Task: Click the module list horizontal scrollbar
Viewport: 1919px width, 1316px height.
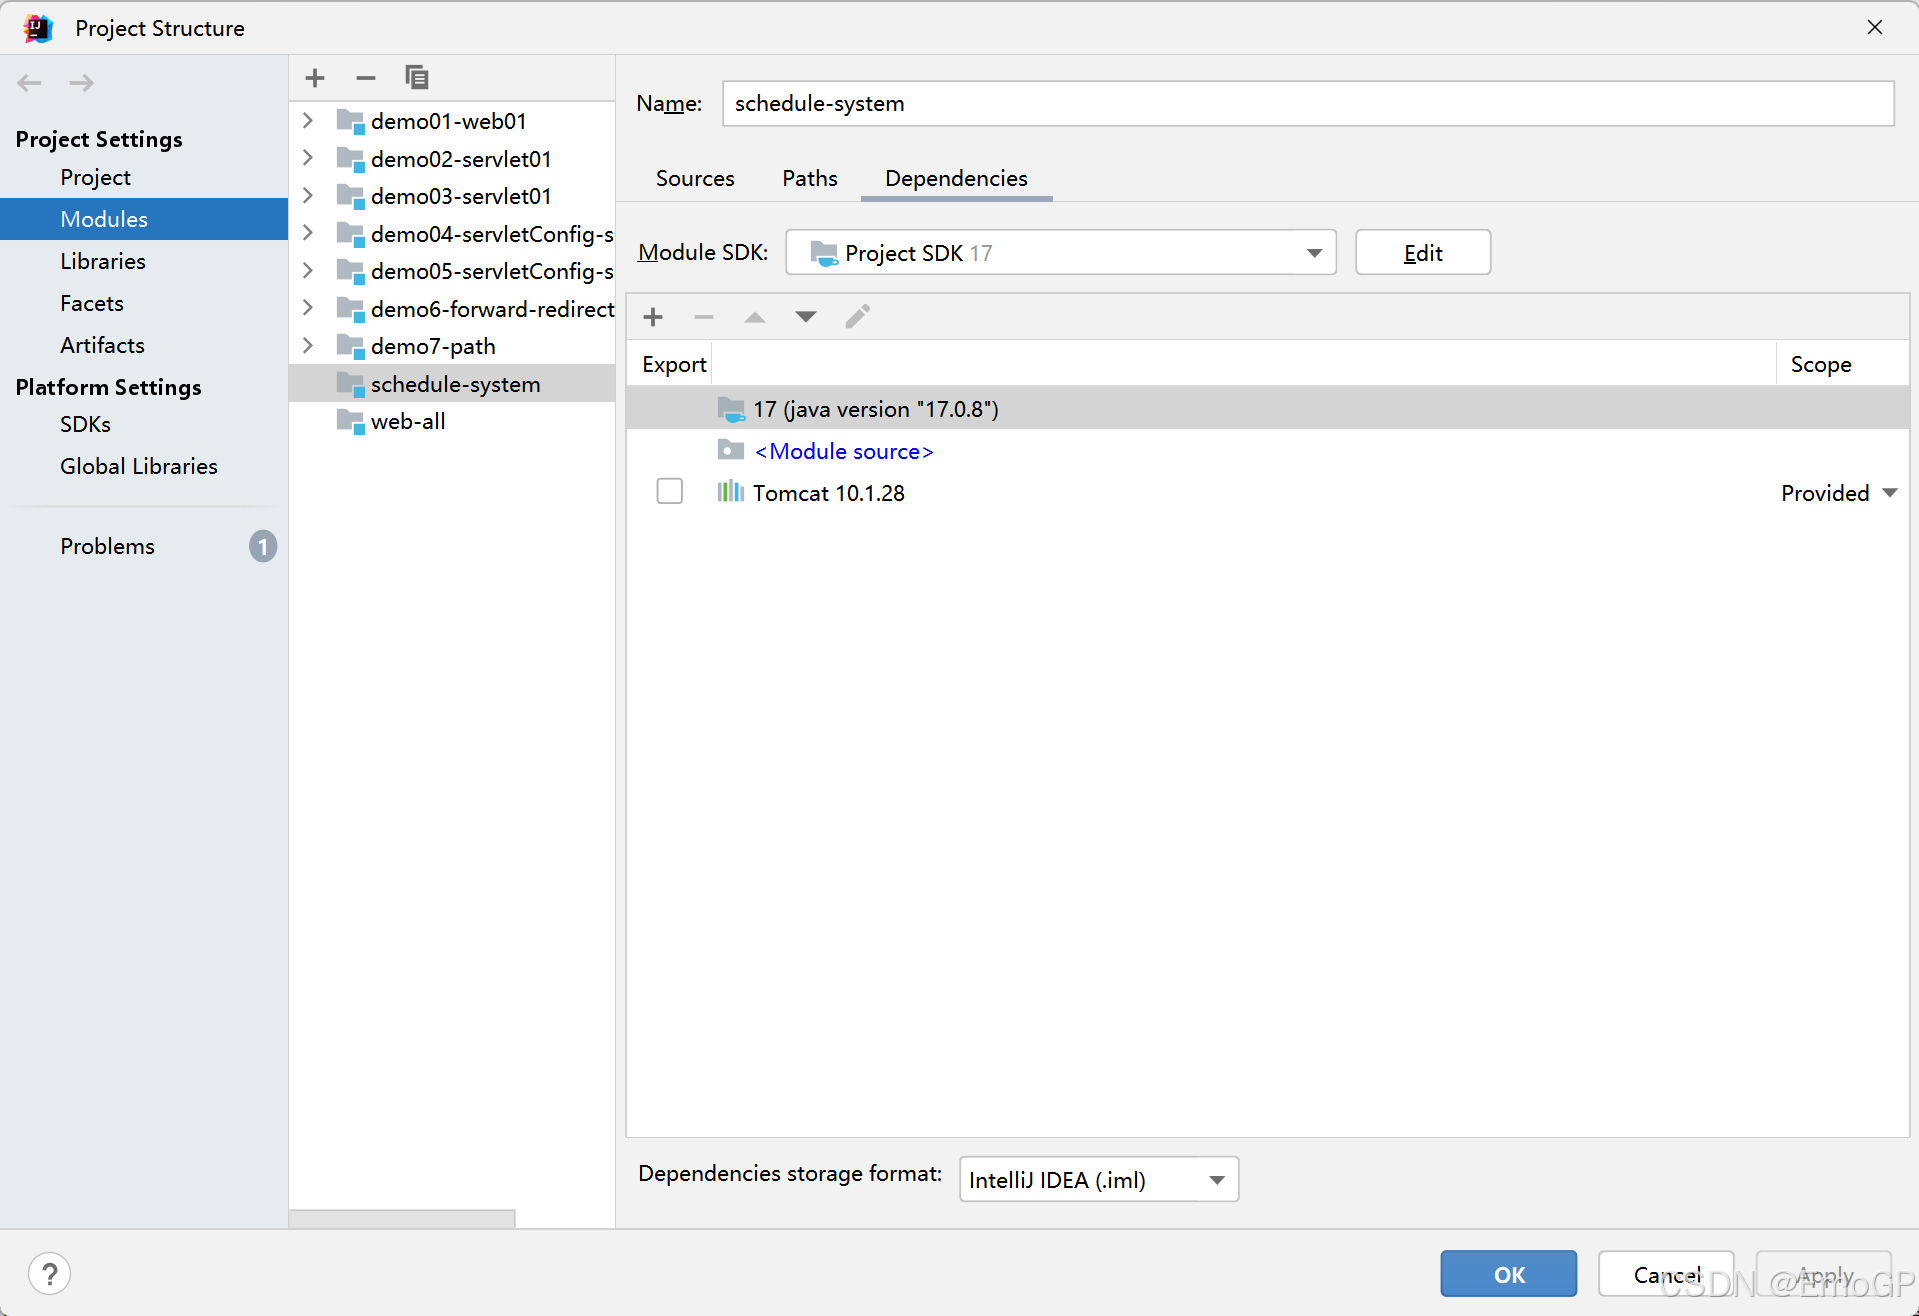Action: 402,1218
